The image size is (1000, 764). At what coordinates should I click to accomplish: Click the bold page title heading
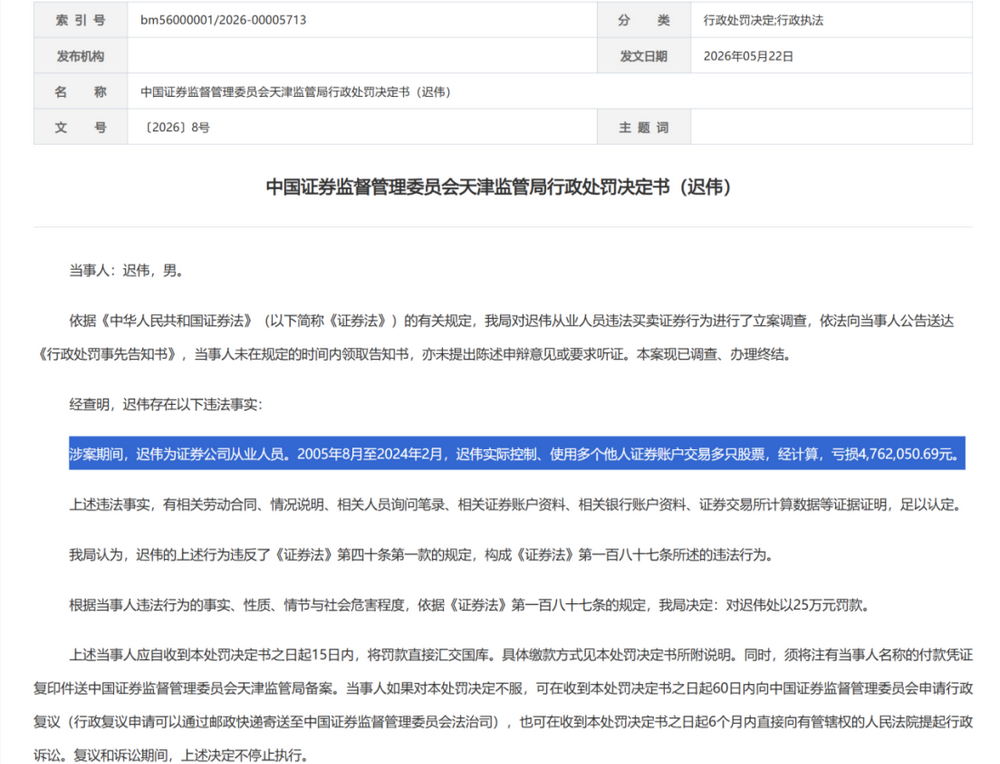click(x=499, y=187)
